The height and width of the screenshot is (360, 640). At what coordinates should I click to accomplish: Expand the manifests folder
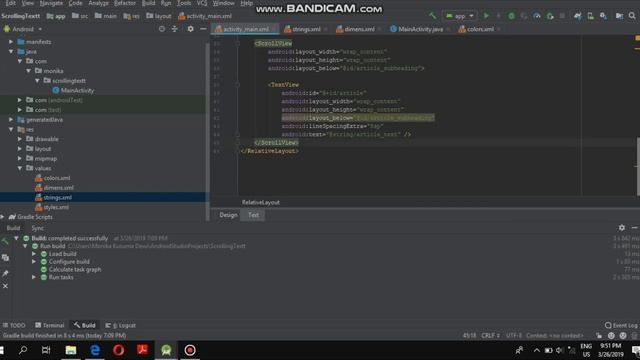point(11,42)
